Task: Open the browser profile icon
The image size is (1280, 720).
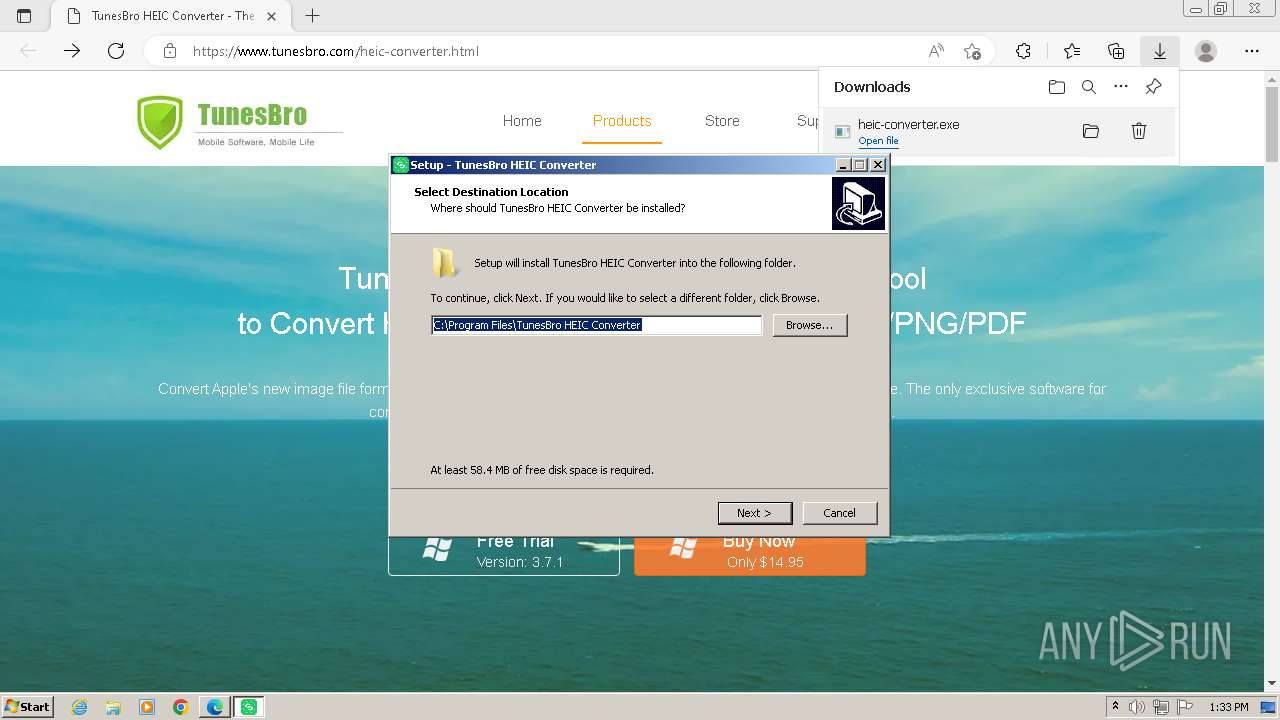Action: click(1206, 51)
